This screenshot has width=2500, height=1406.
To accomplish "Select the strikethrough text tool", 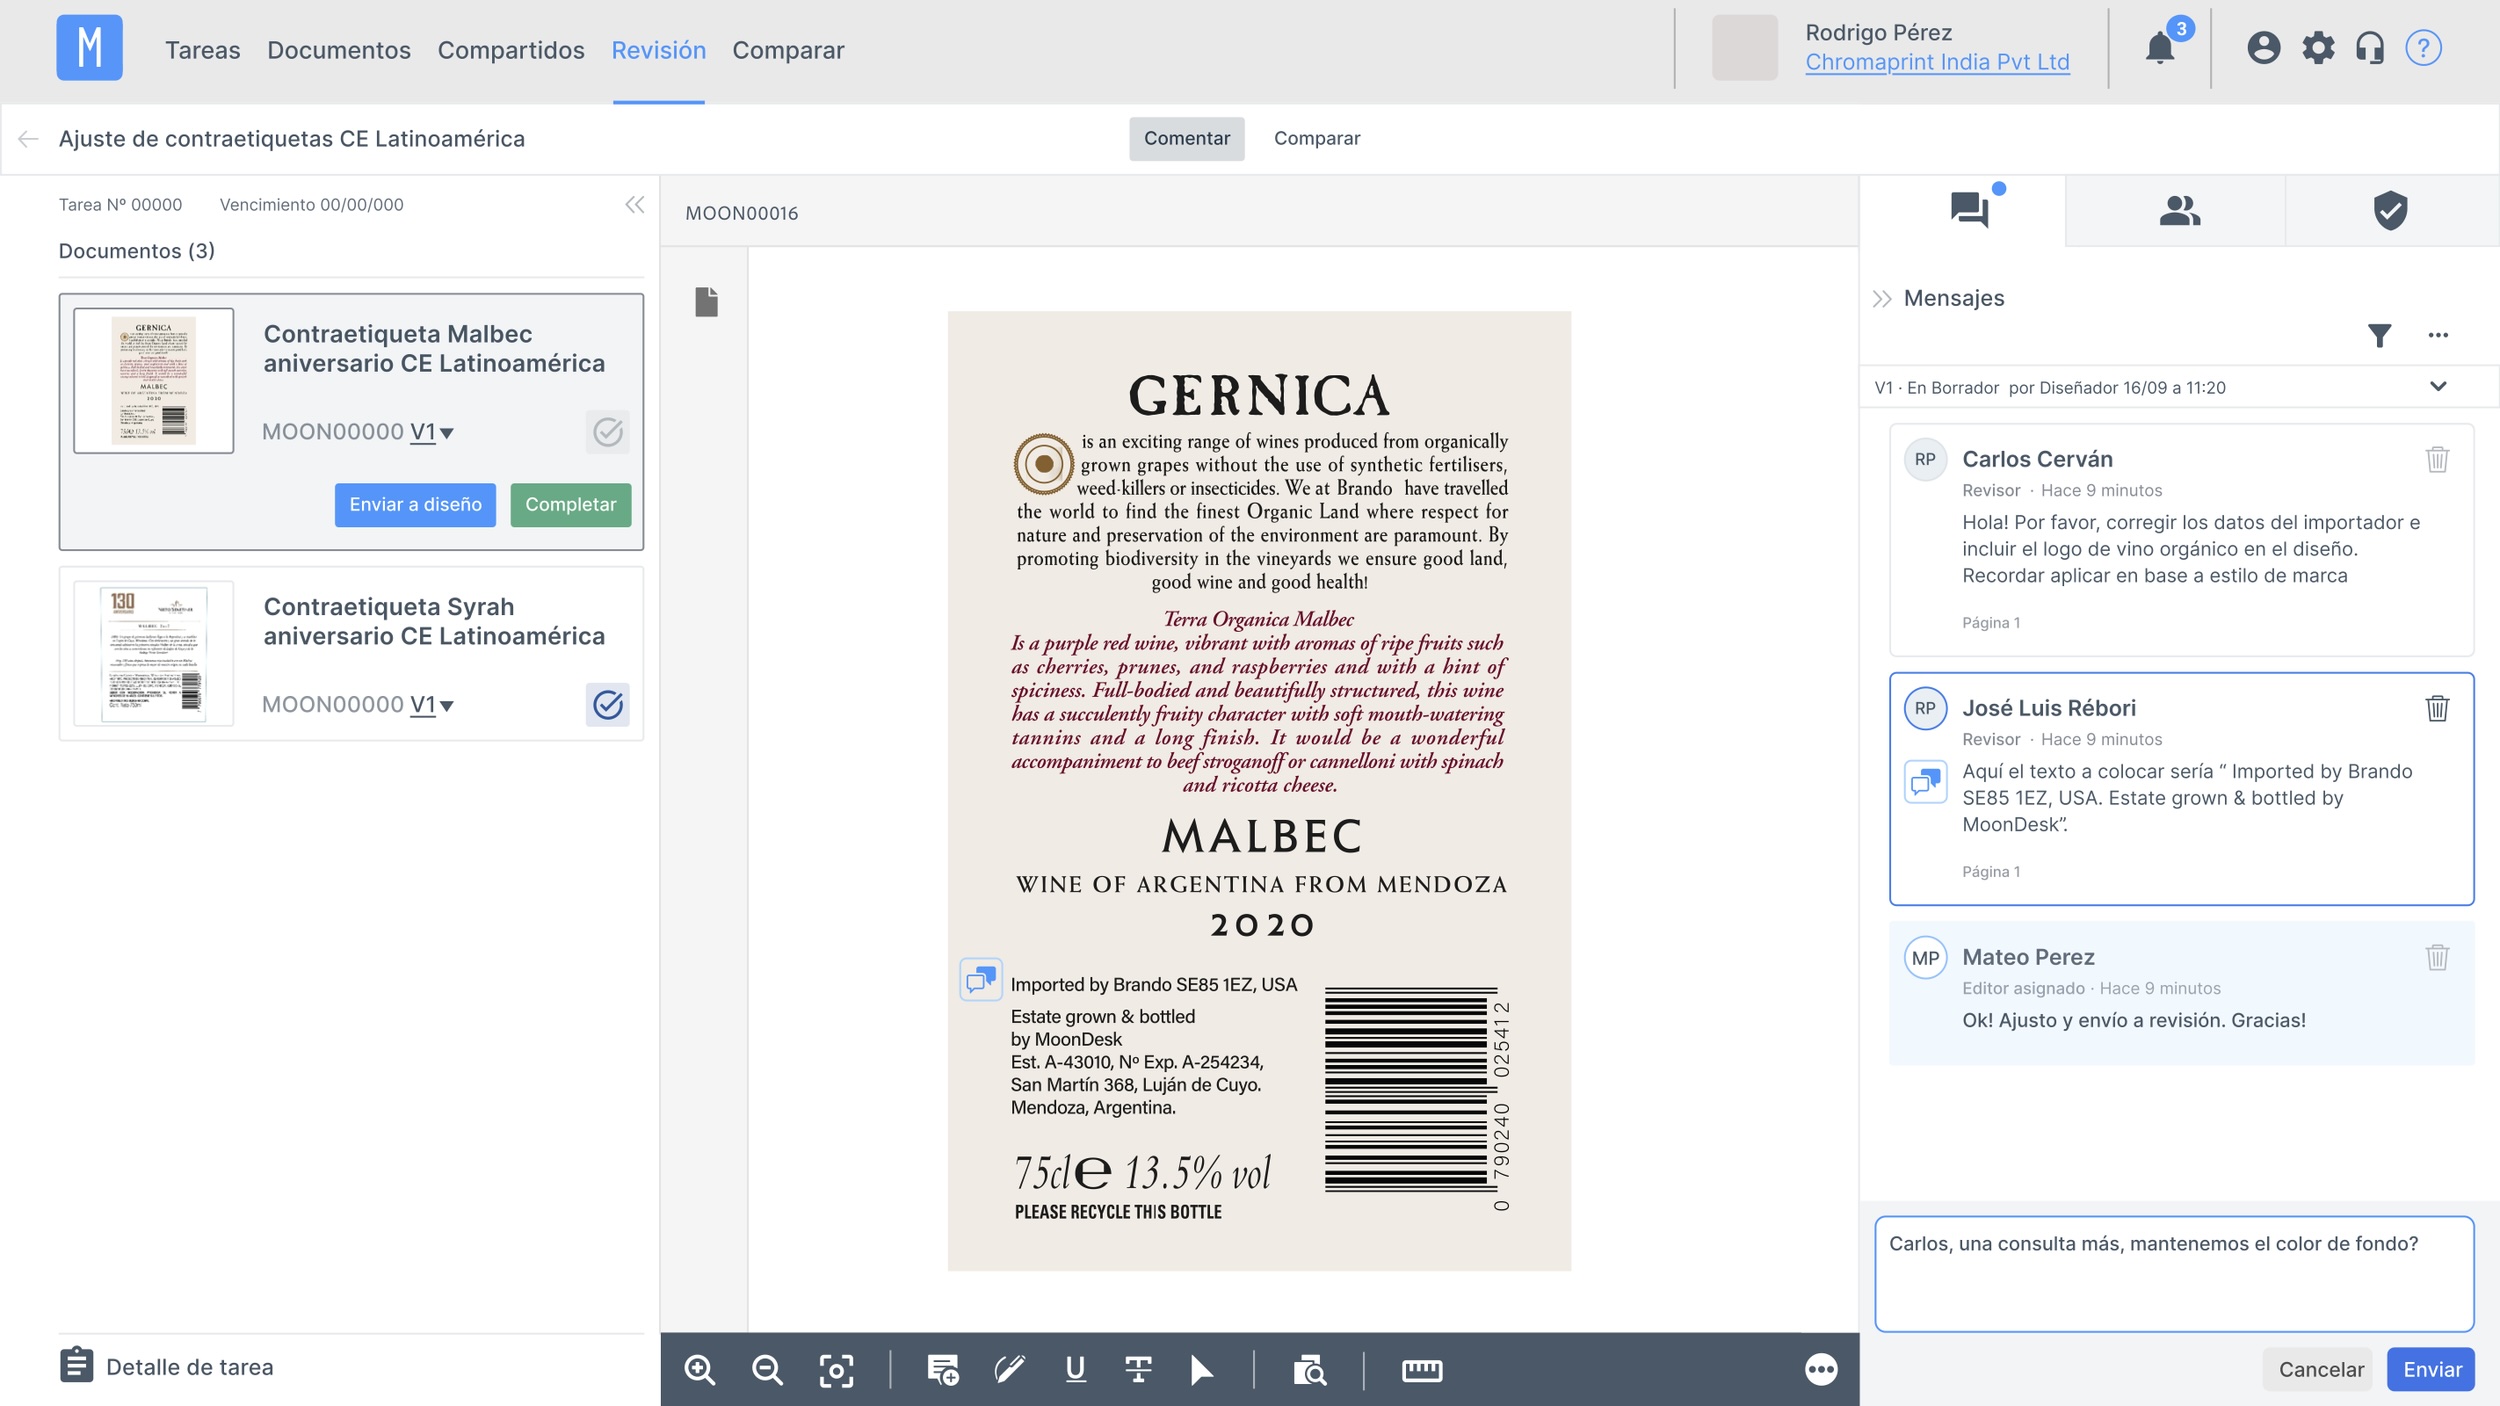I will pyautogui.click(x=1138, y=1370).
